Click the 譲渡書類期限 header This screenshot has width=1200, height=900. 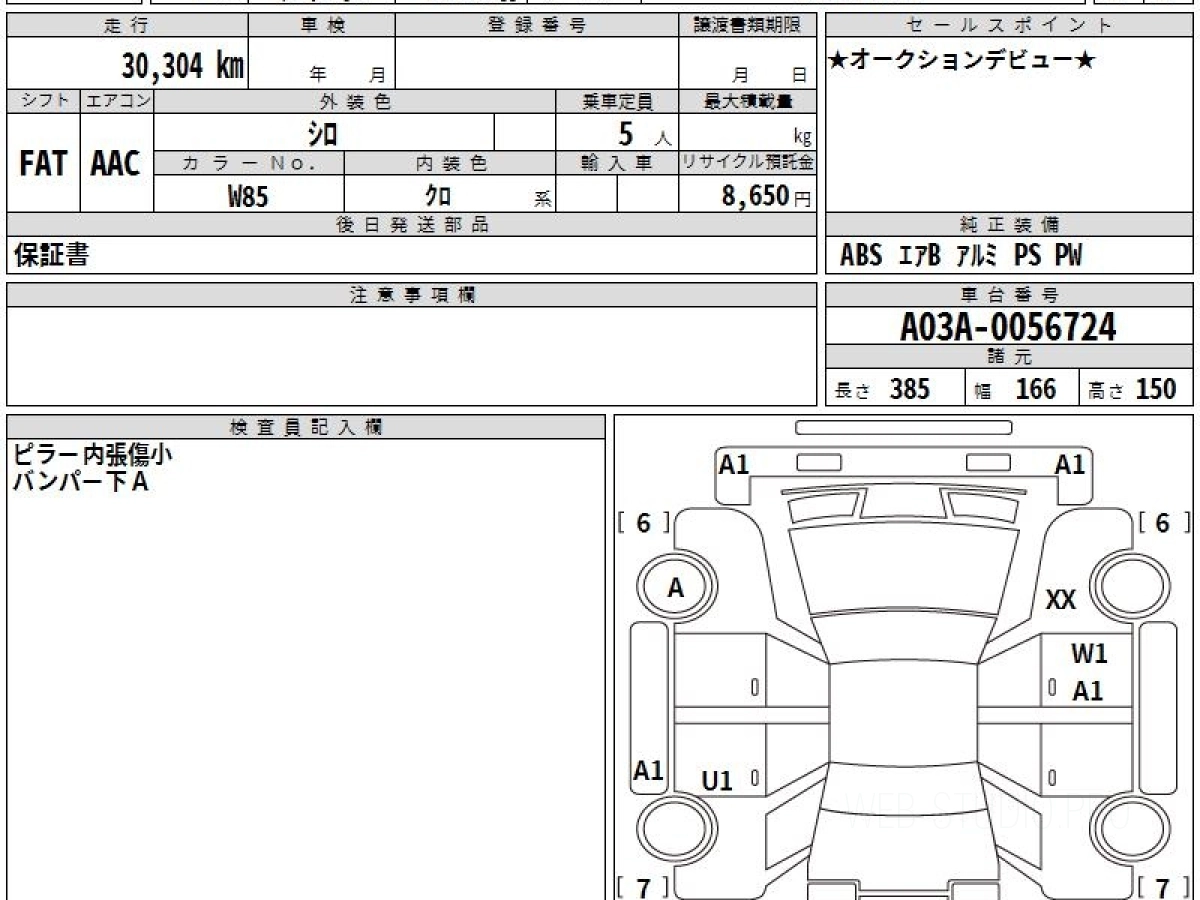click(748, 26)
